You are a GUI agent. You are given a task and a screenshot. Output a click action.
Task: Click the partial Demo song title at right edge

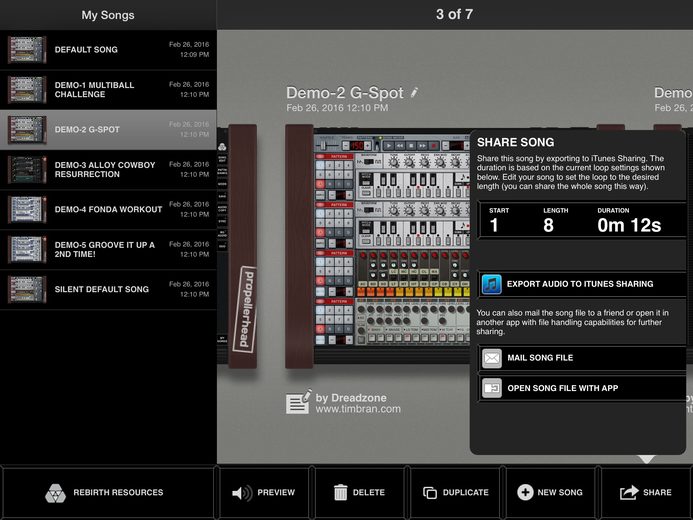tap(673, 93)
